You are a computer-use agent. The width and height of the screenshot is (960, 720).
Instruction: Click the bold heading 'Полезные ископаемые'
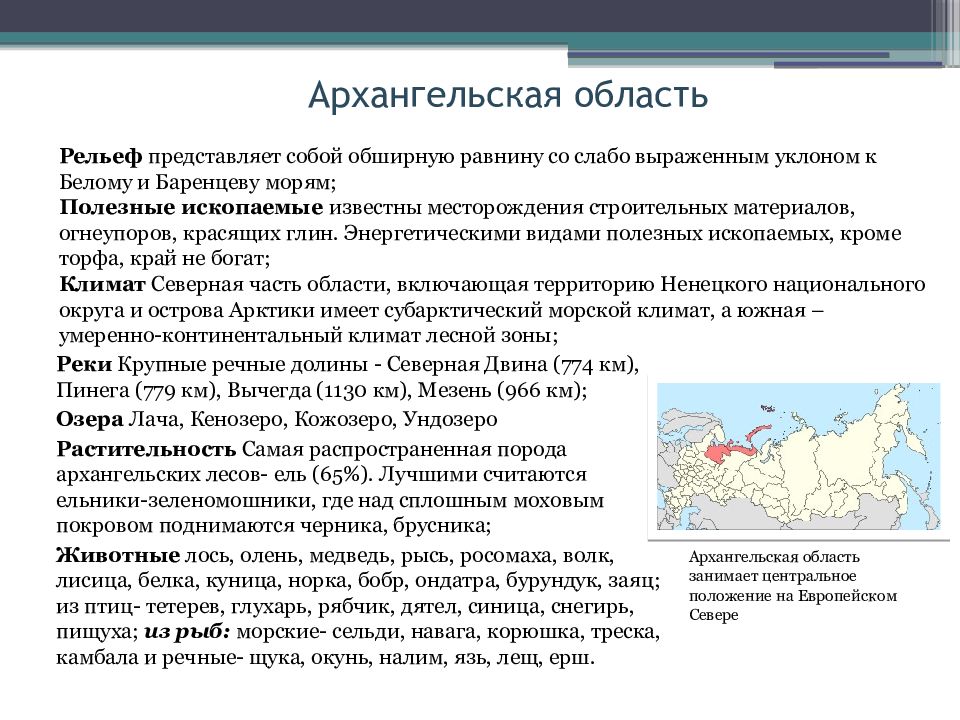point(191,208)
